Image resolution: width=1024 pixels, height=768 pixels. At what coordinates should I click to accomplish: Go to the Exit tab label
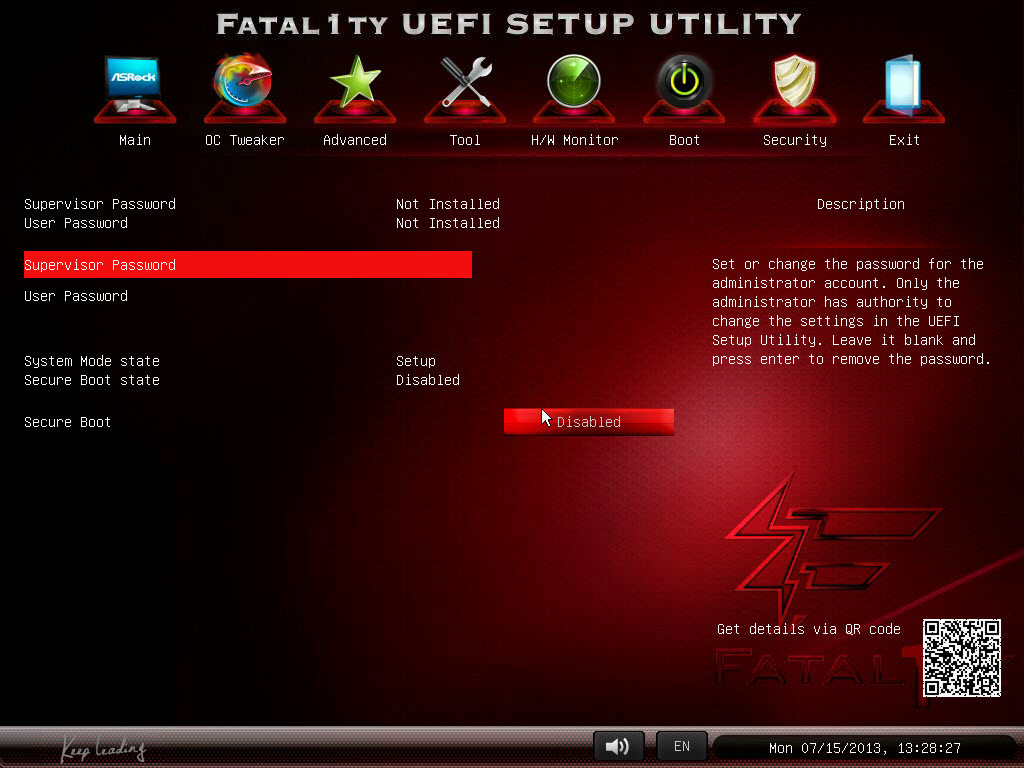pyautogui.click(x=904, y=140)
